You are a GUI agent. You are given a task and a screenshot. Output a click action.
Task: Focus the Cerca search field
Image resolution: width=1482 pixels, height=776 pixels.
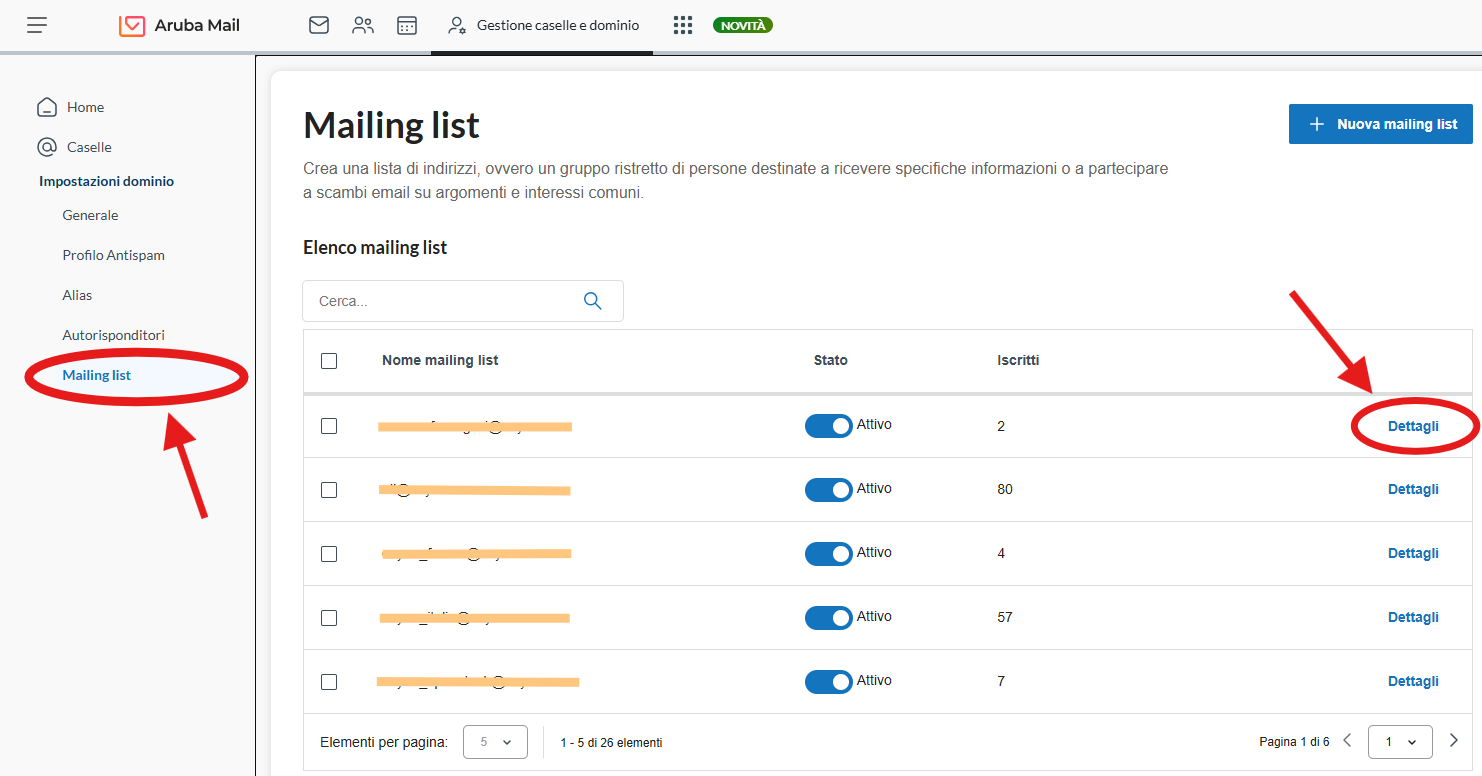463,301
